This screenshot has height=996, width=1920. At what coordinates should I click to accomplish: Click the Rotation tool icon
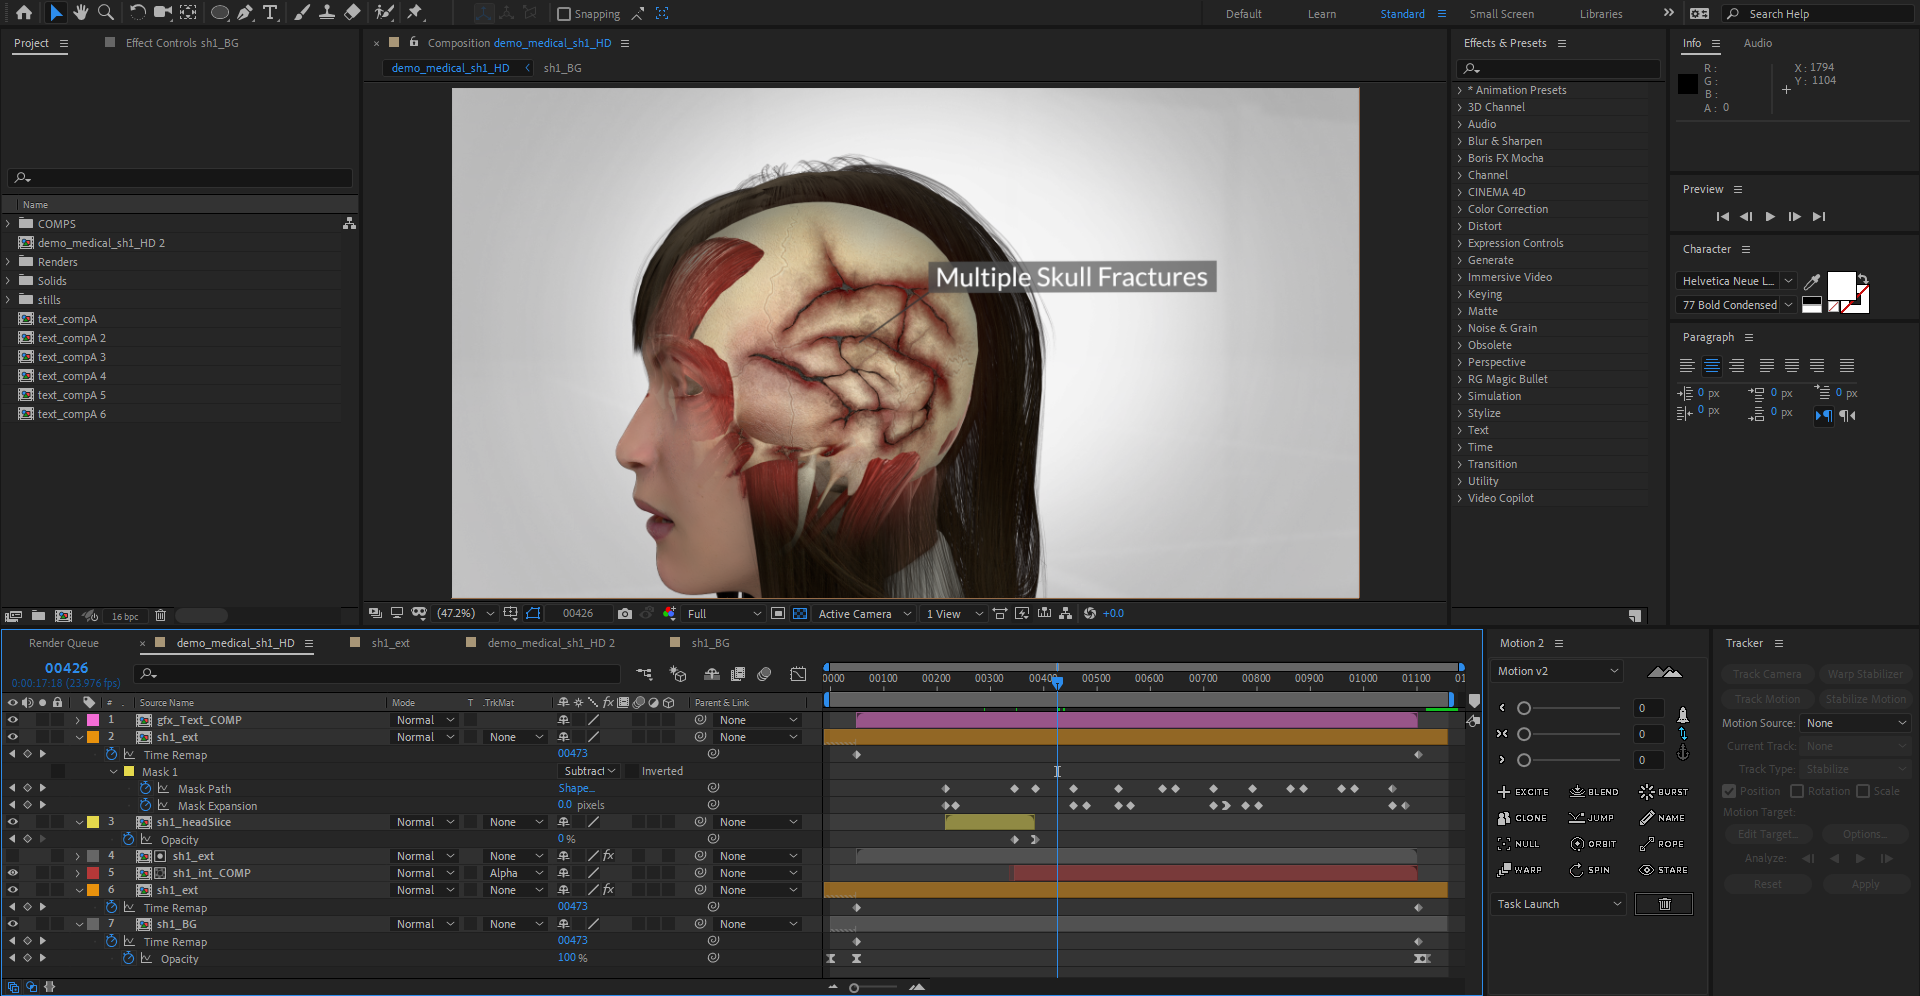pos(137,13)
